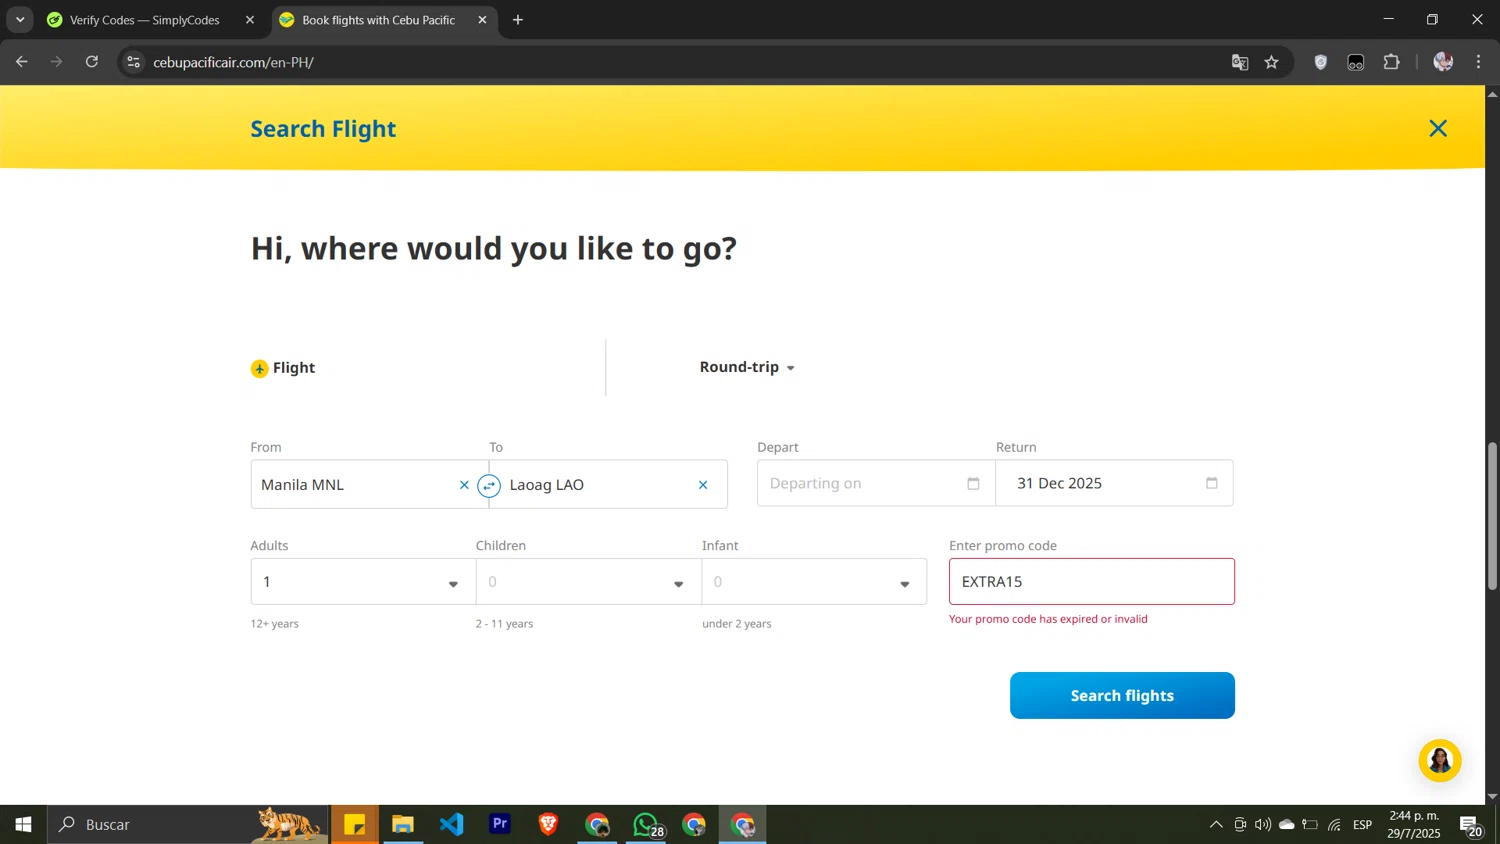This screenshot has width=1500, height=844.
Task: Translate this page icon
Action: coord(1240,62)
